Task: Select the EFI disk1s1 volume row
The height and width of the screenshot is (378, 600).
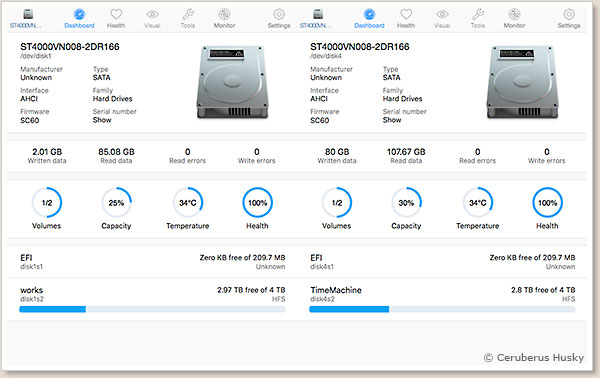Action: 152,262
